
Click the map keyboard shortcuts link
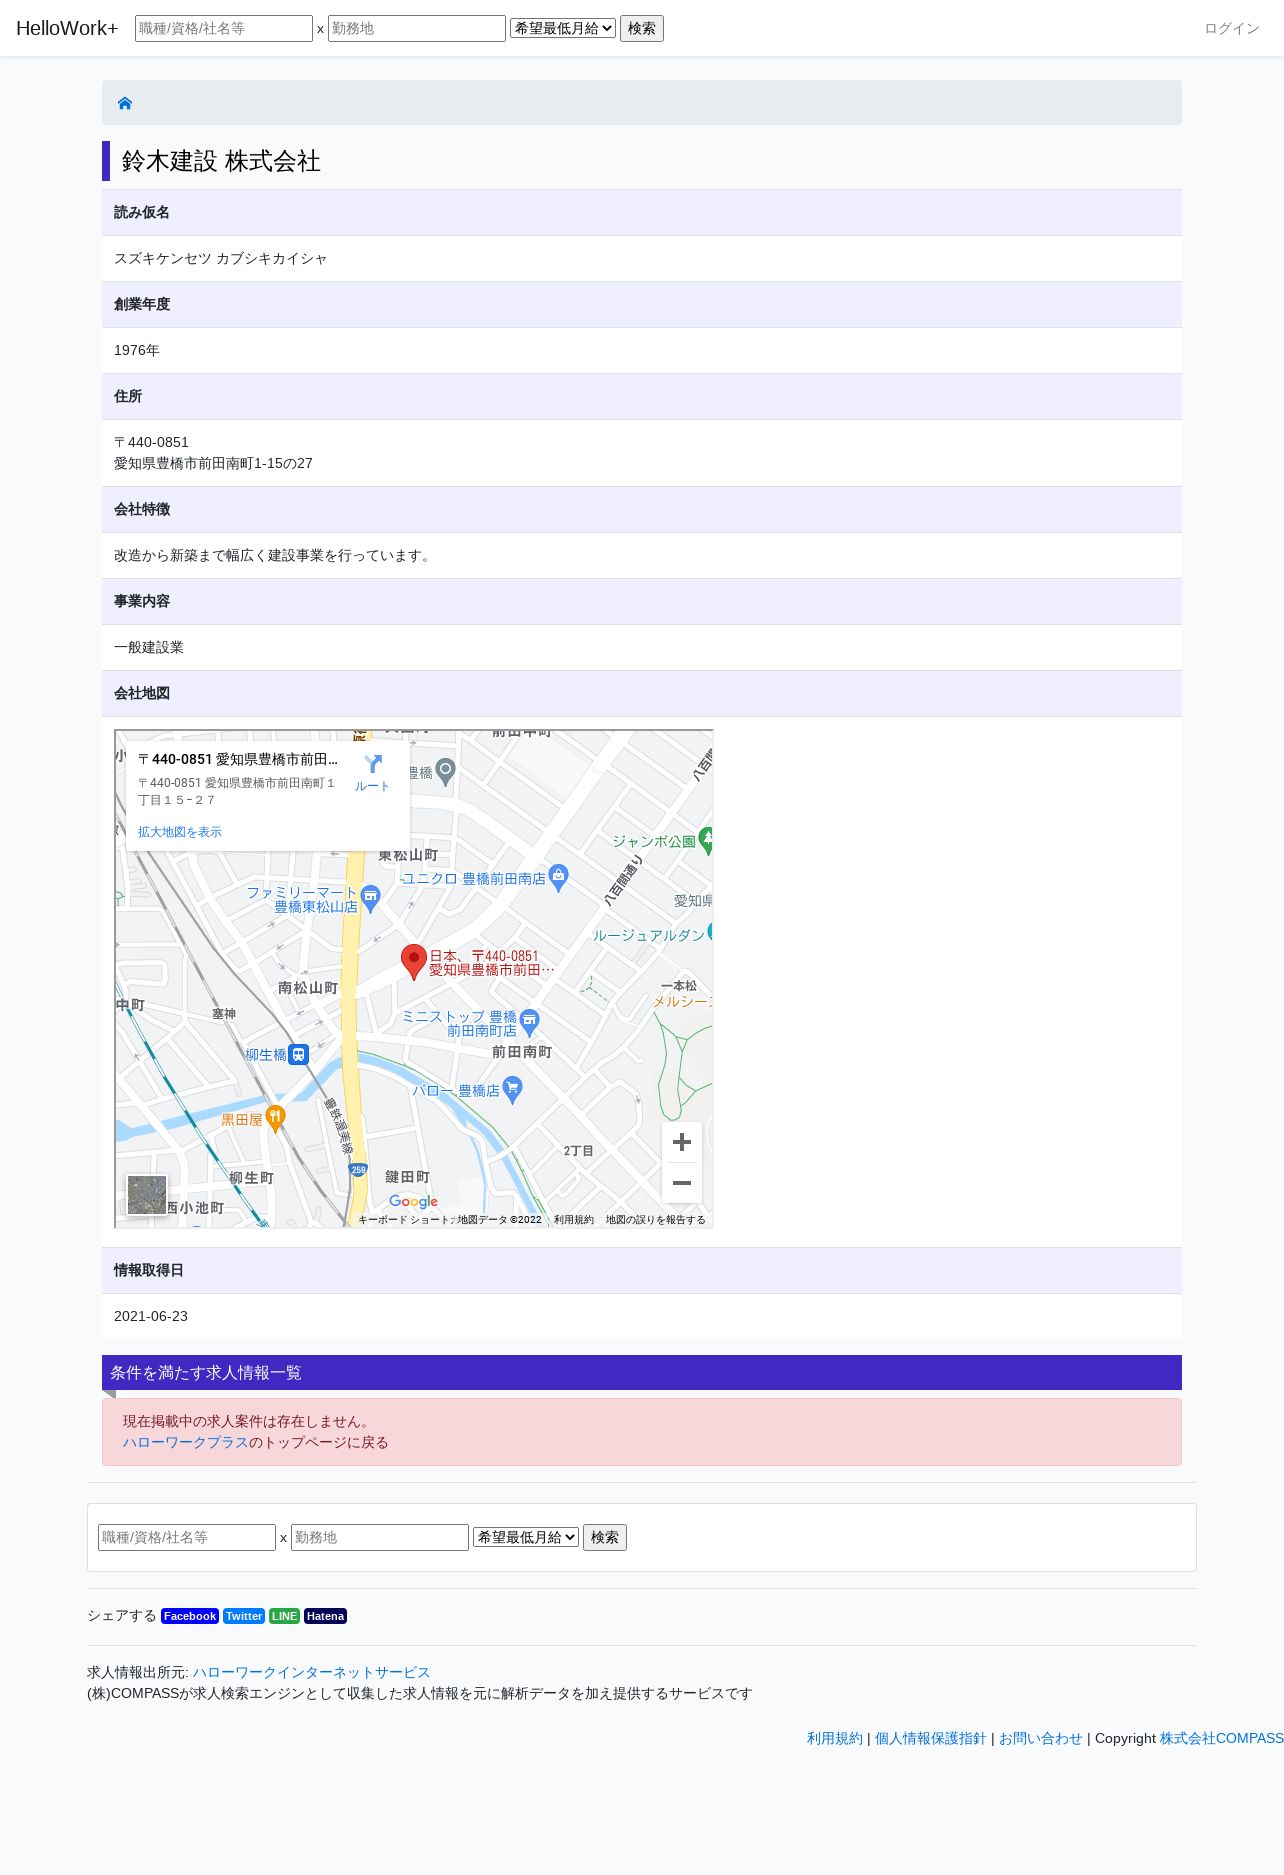tap(405, 1220)
